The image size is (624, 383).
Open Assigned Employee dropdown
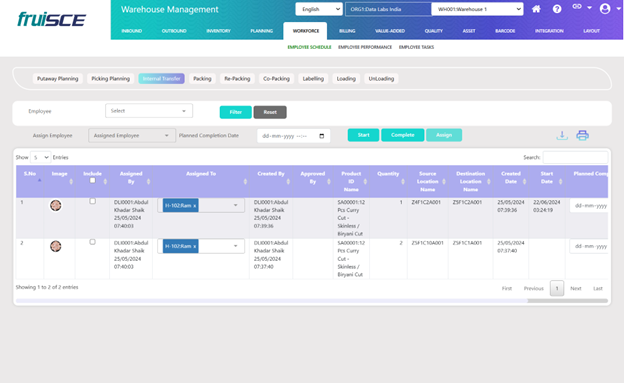132,135
